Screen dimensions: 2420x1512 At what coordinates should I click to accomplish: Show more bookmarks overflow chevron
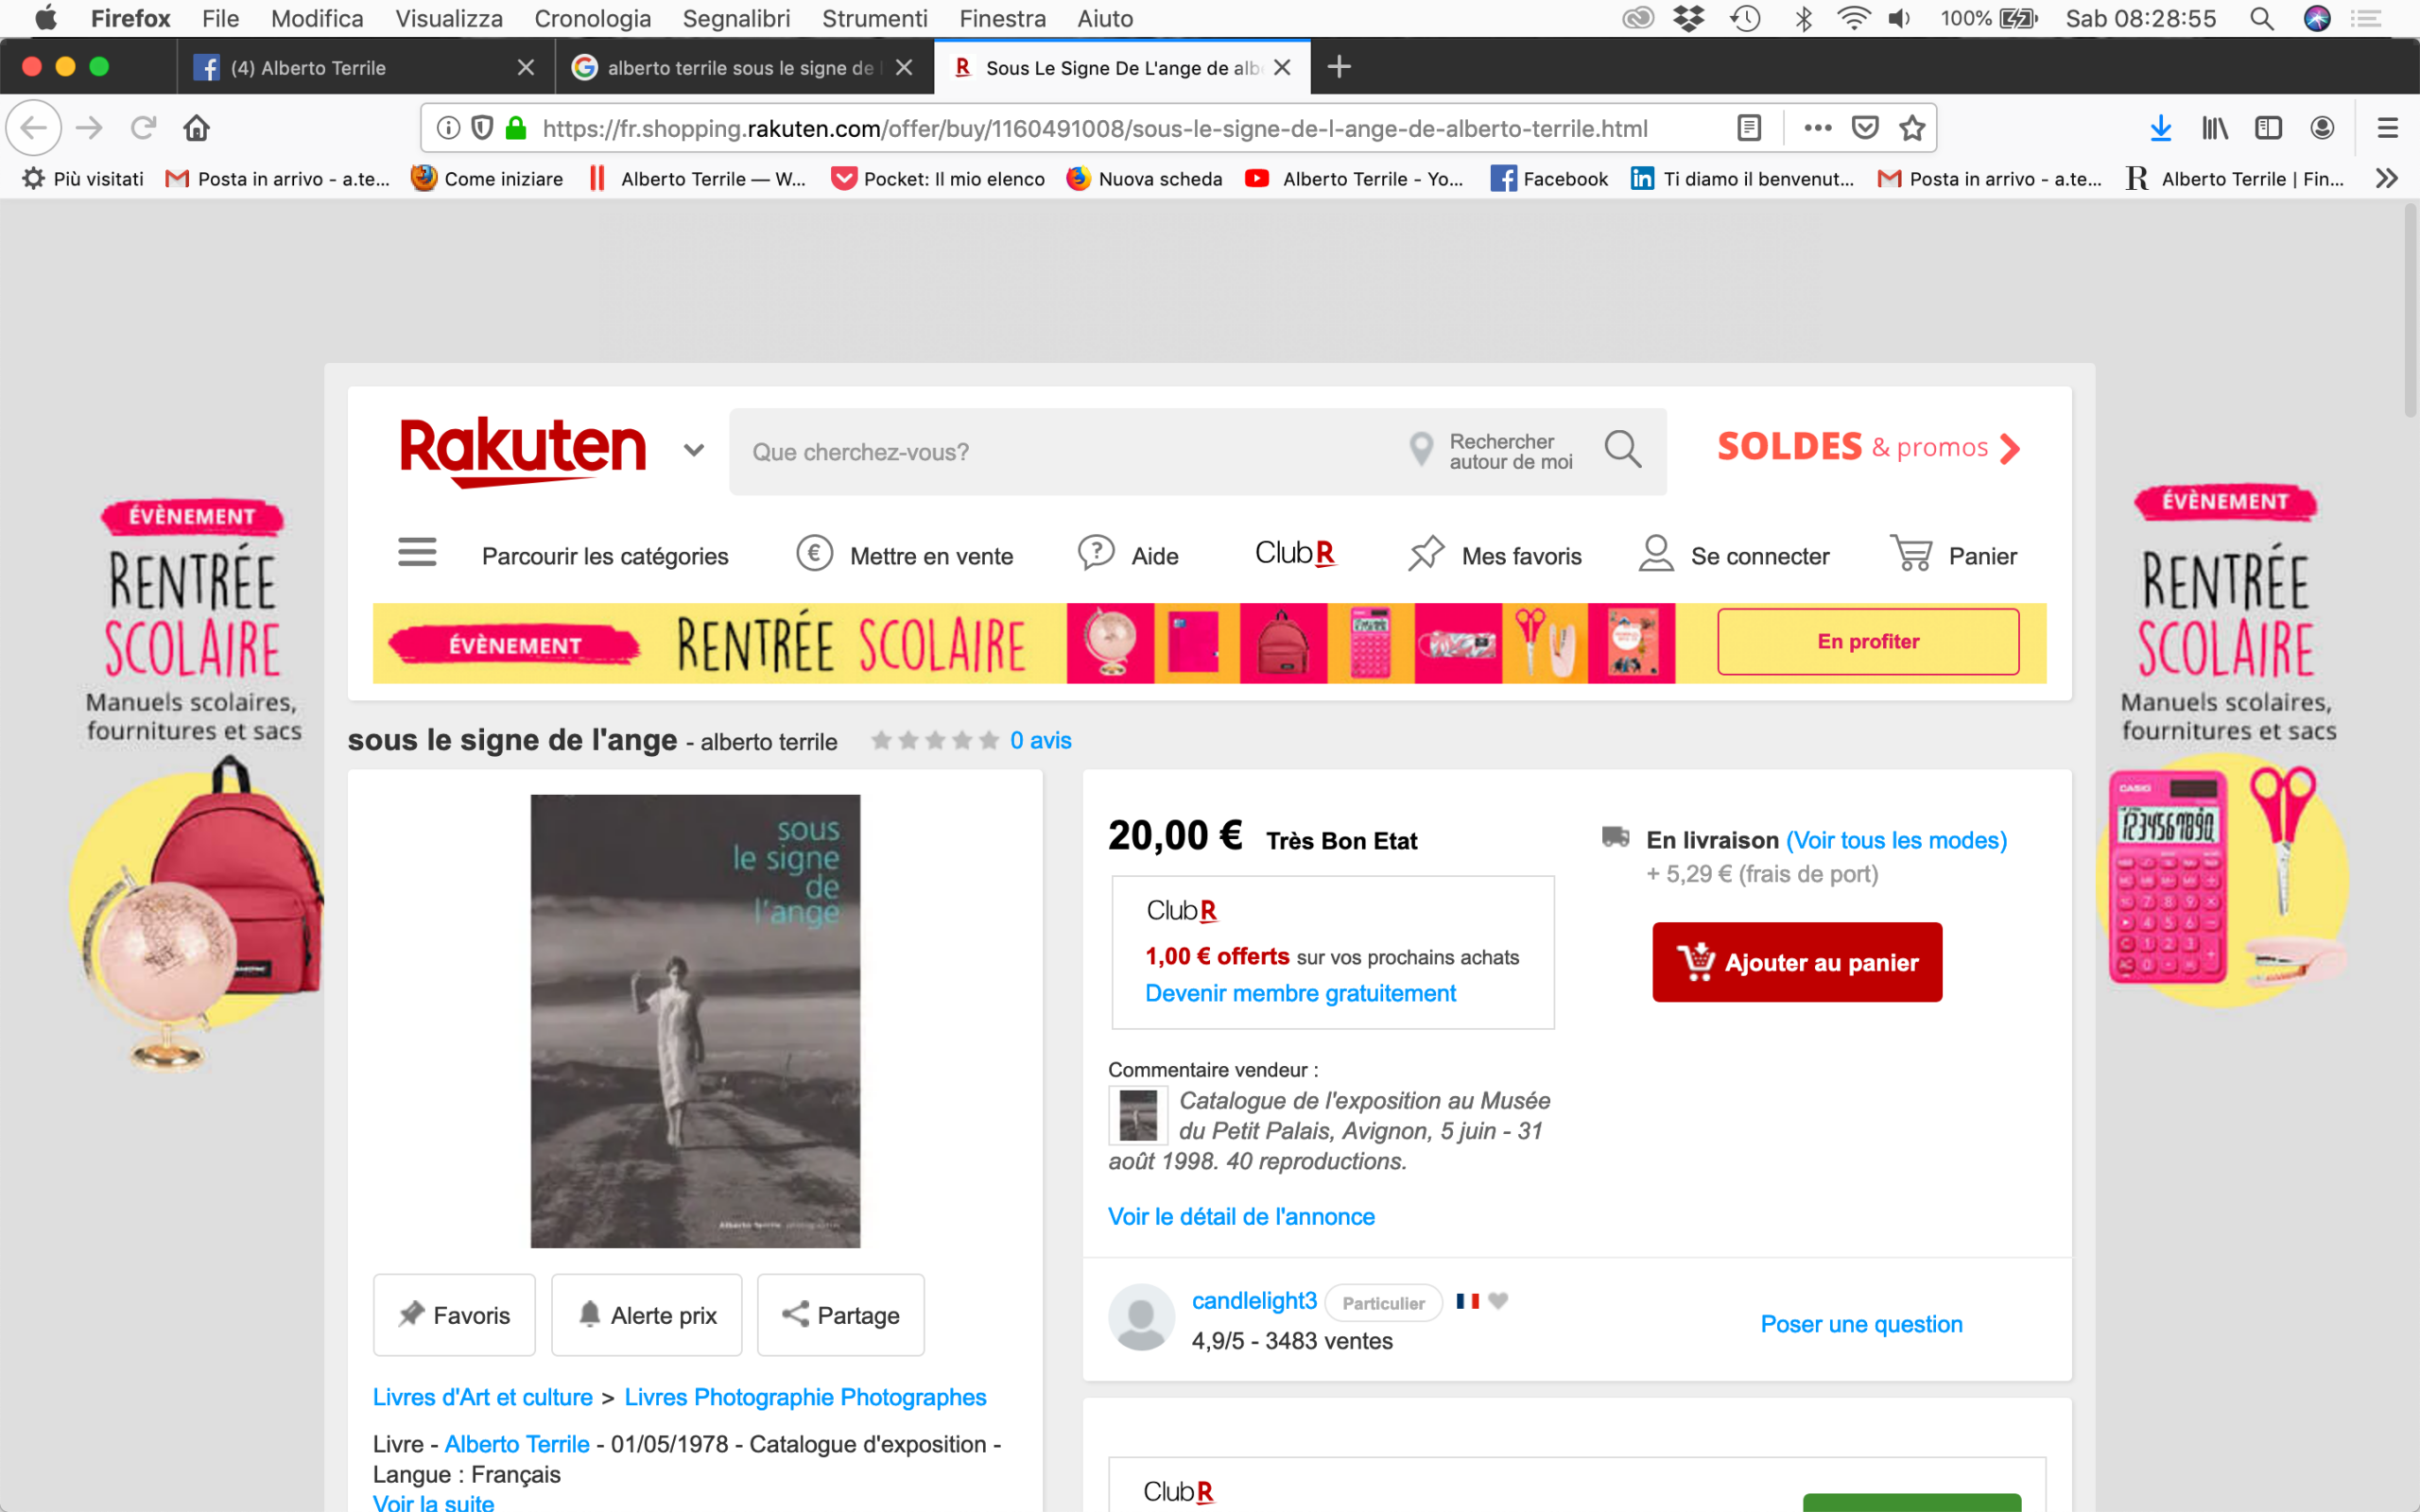pos(2386,178)
